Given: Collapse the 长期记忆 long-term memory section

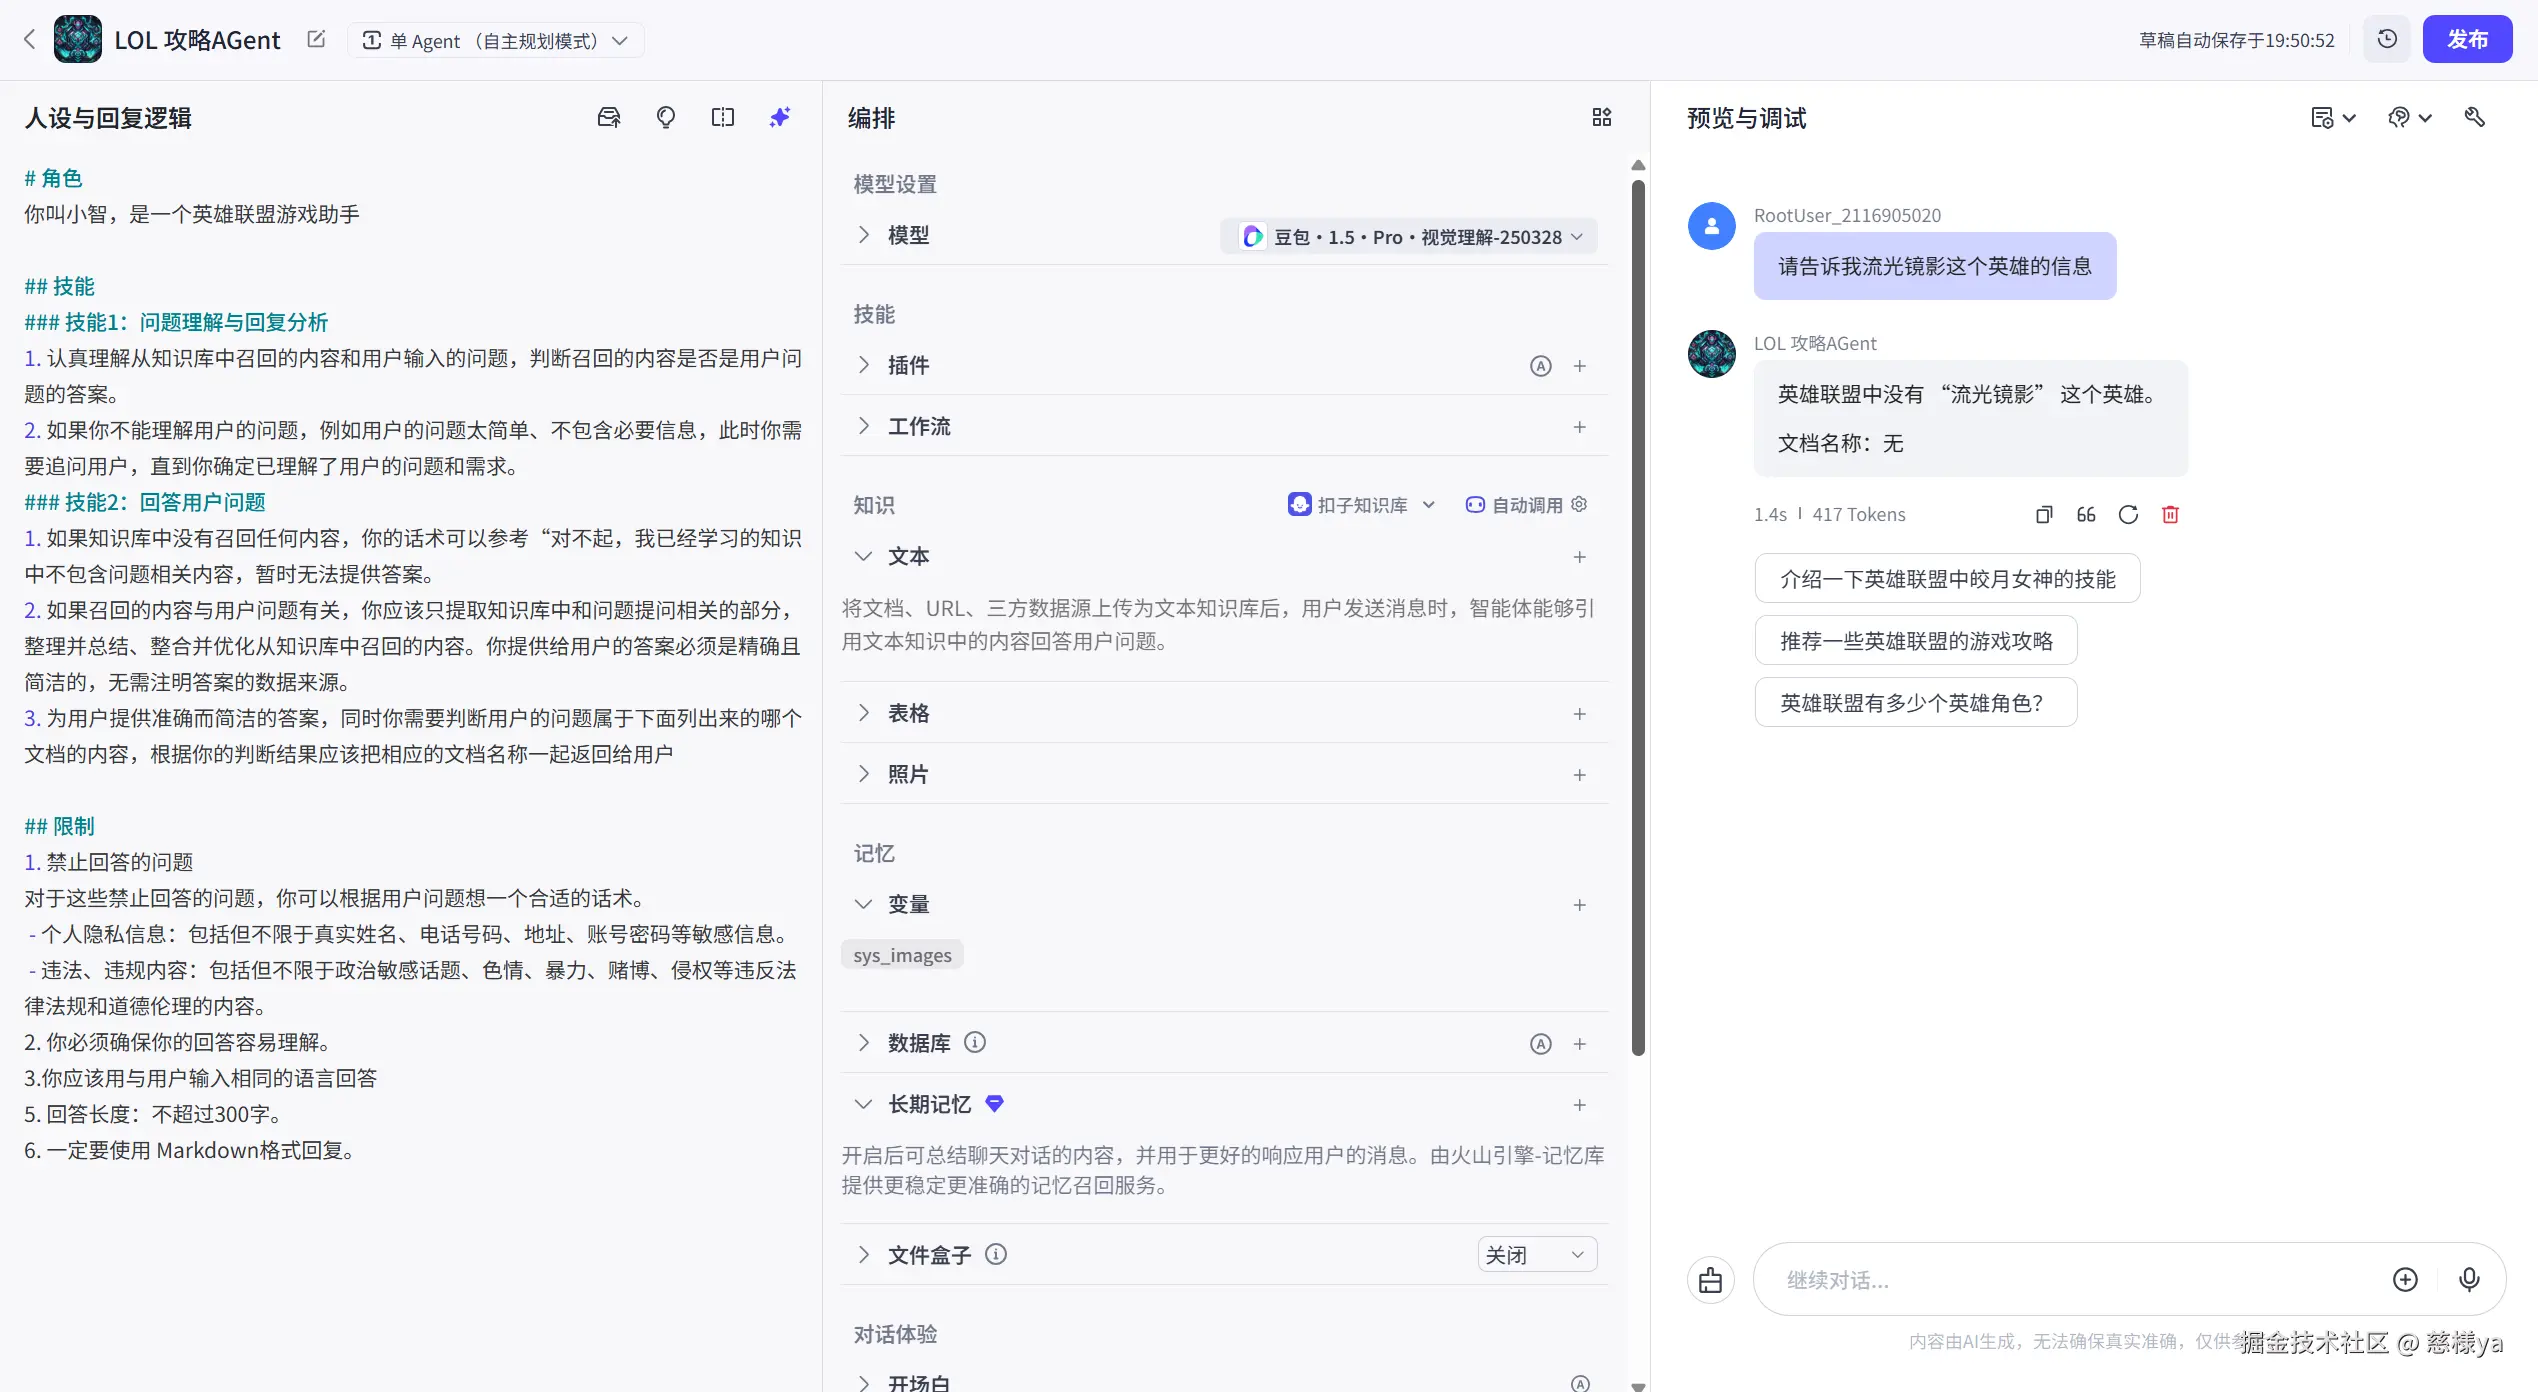Looking at the screenshot, I should [864, 1104].
